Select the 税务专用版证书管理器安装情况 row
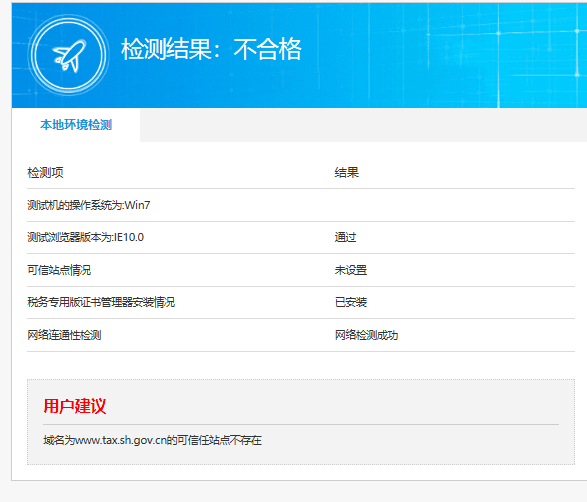 pos(301,302)
